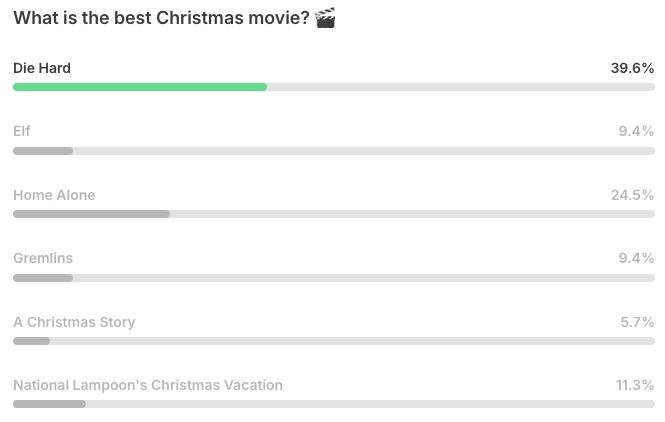
Task: Click A Christmas Story result bar
Action: coord(334,341)
